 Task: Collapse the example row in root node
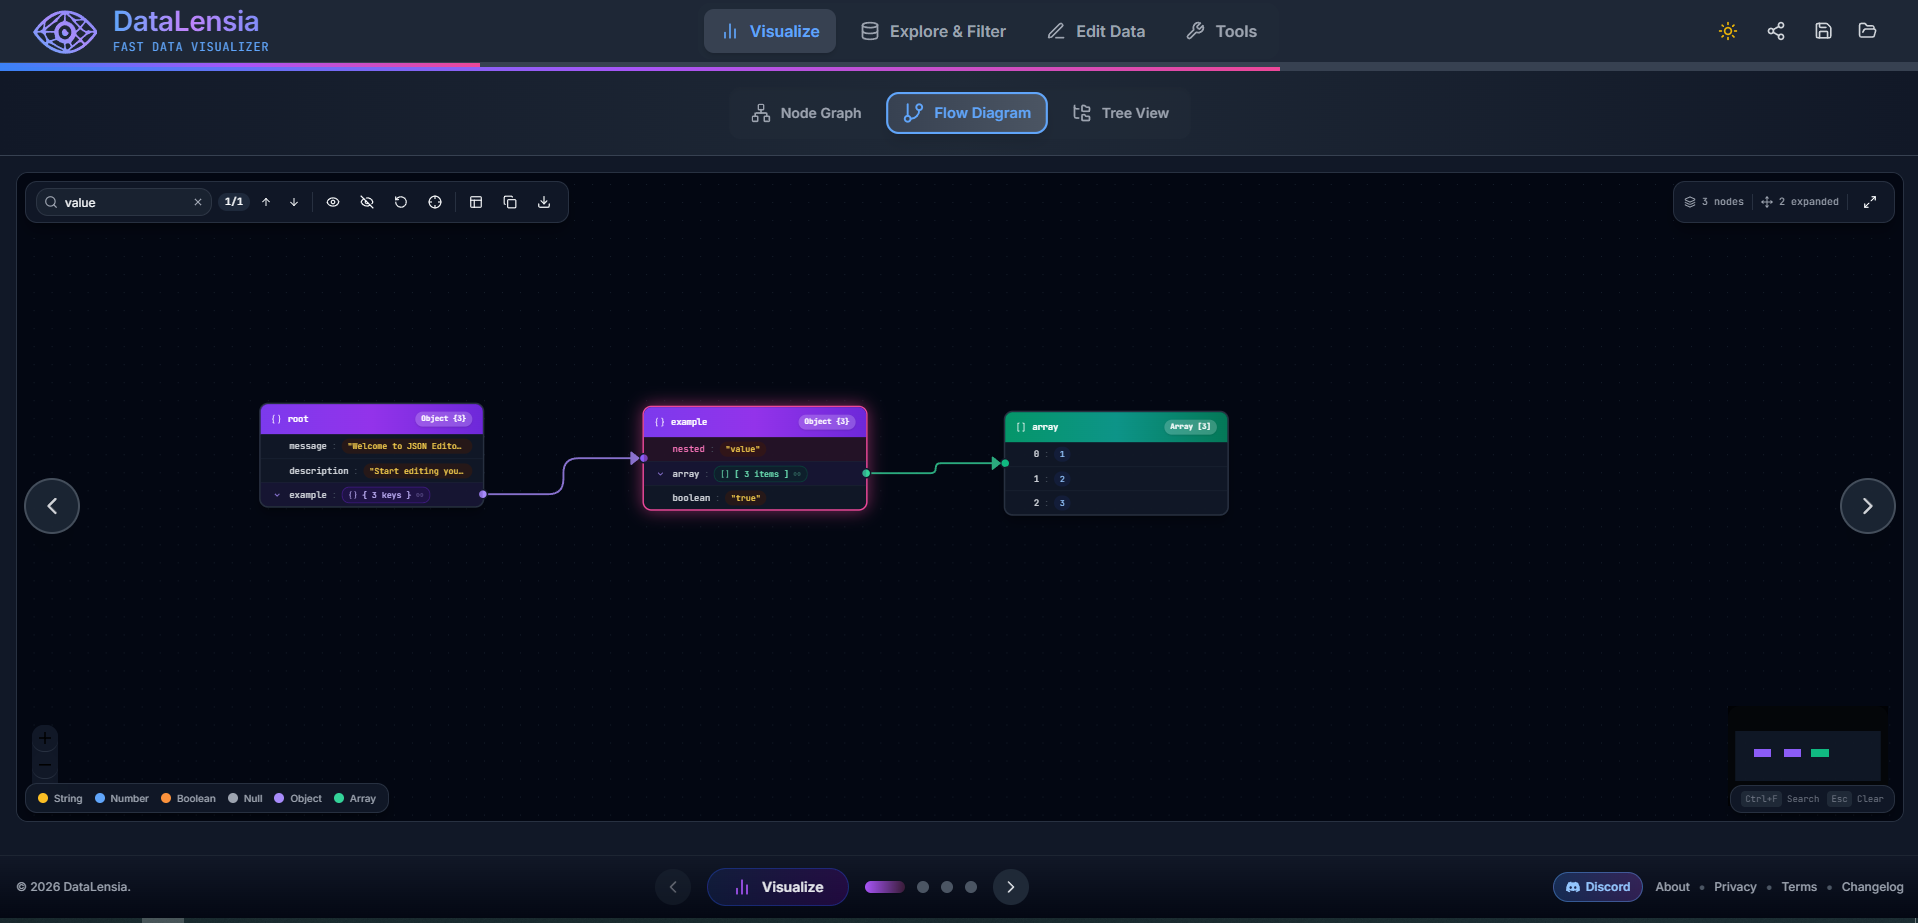pyautogui.click(x=277, y=495)
